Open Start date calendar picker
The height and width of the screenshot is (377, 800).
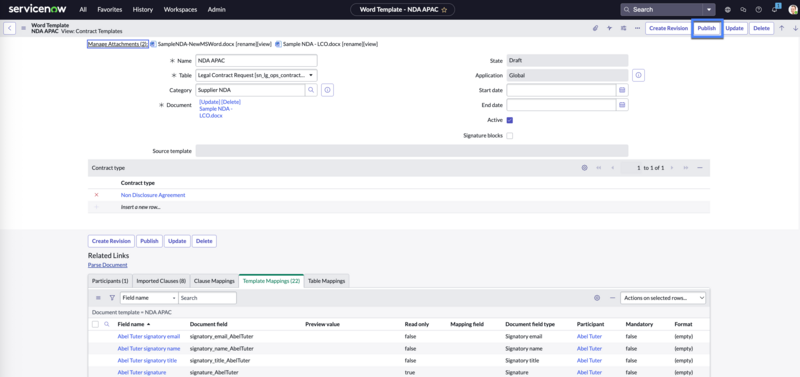pos(622,90)
